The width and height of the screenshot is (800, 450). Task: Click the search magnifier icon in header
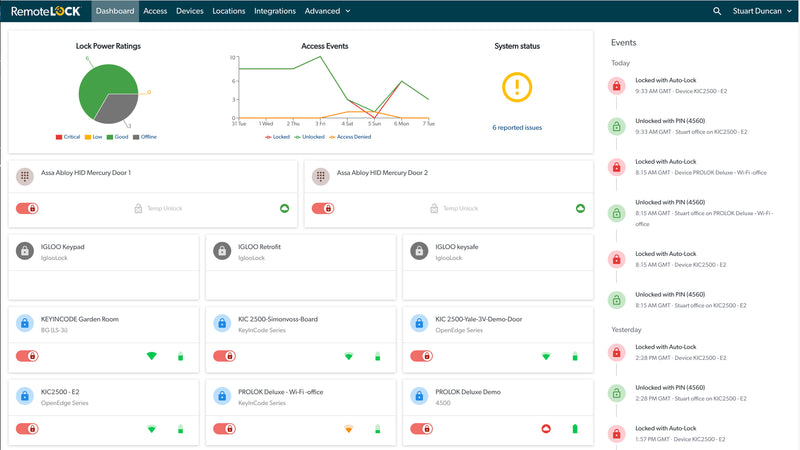(716, 11)
